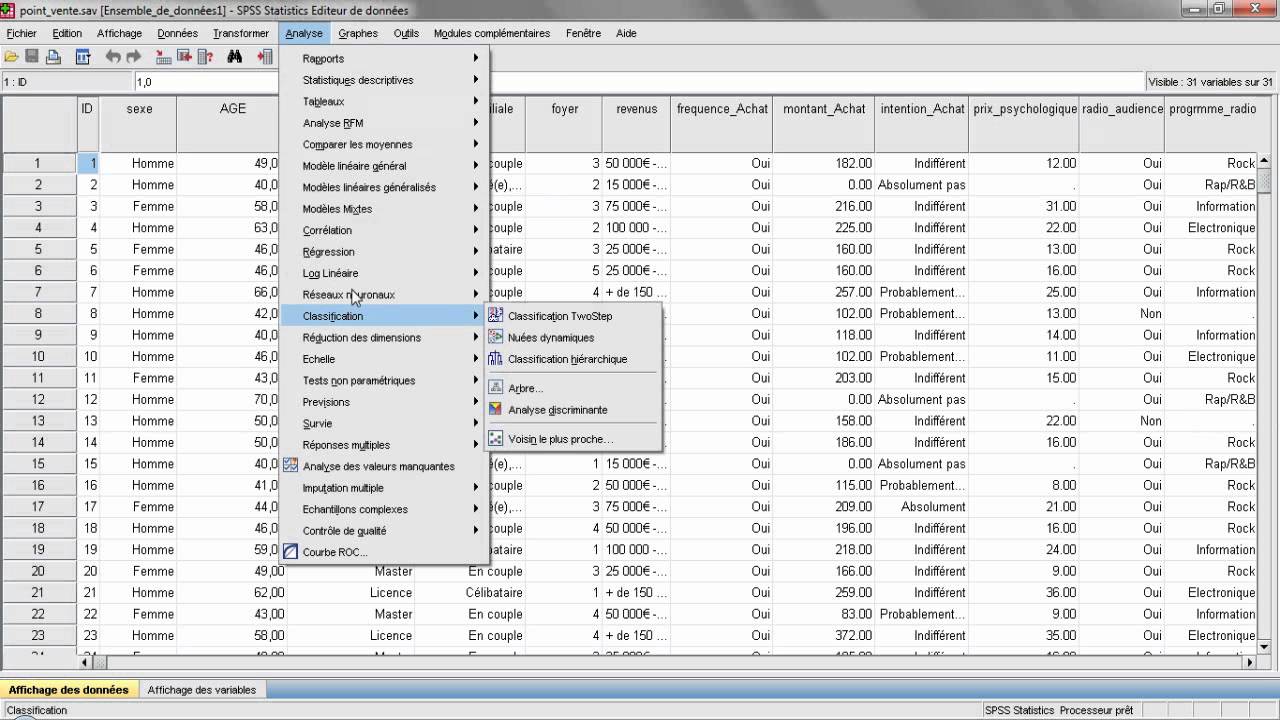Expand the Tableaux submenu

(x=383, y=101)
